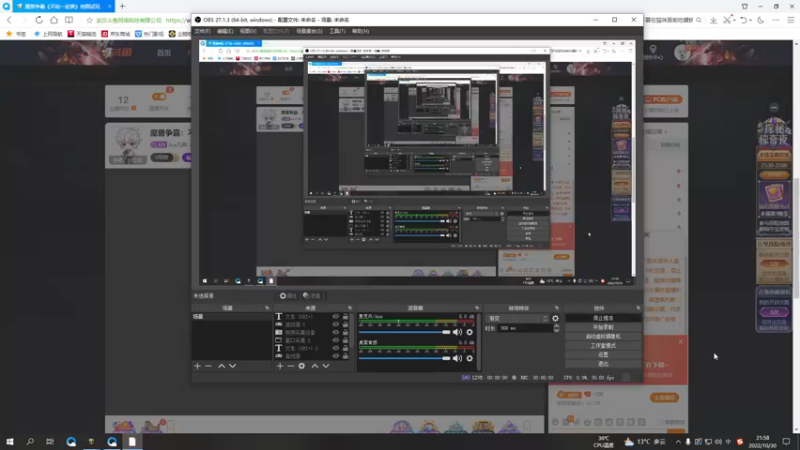Open OBS 视图(V) menu
Image resolution: width=800 pixels, height=450 pixels.
pos(248,31)
